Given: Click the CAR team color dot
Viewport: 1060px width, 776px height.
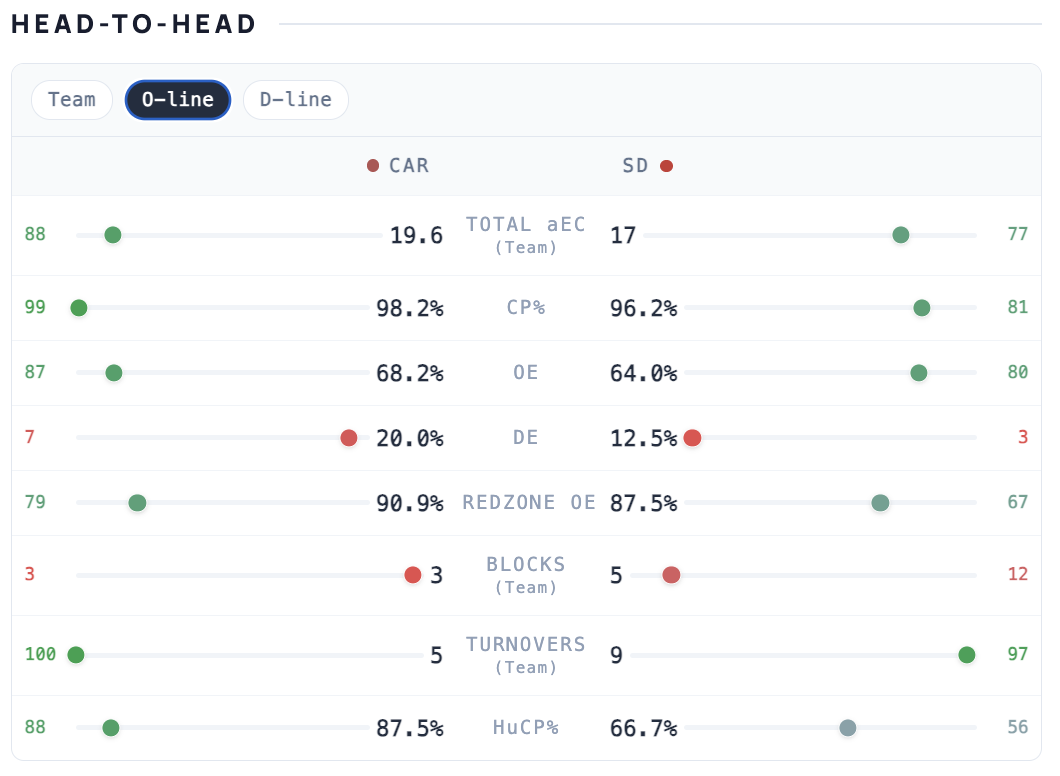Looking at the screenshot, I should click(373, 166).
